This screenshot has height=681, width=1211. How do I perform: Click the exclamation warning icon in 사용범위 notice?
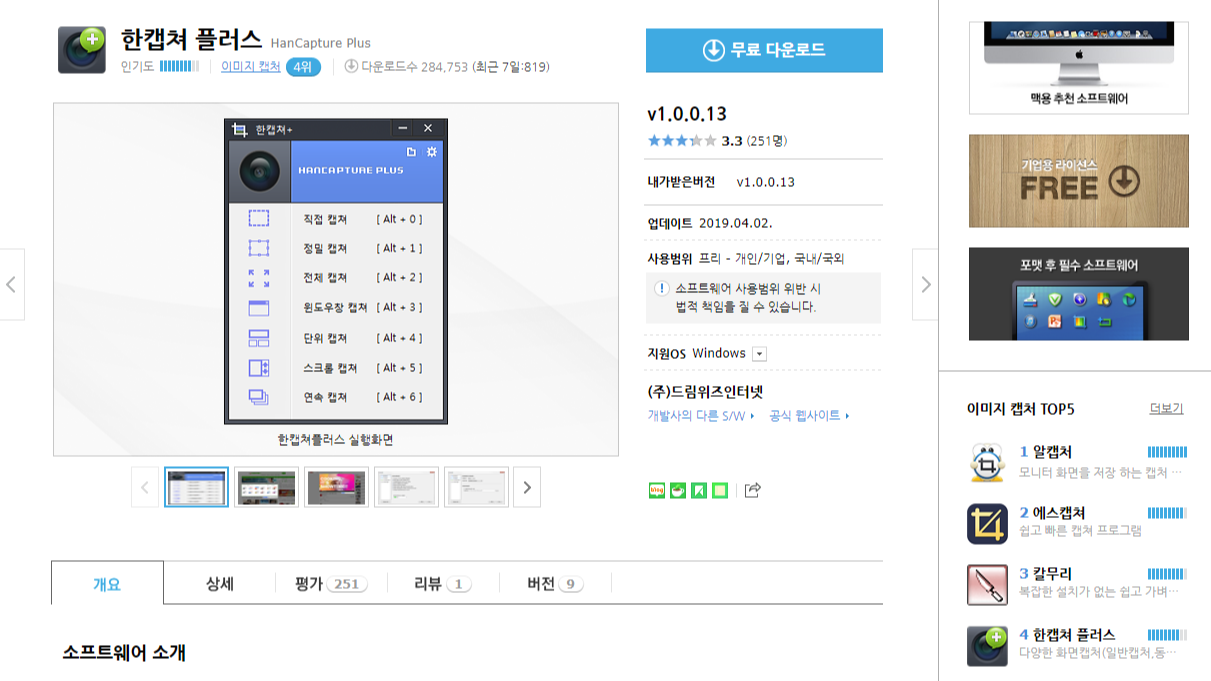(661, 289)
